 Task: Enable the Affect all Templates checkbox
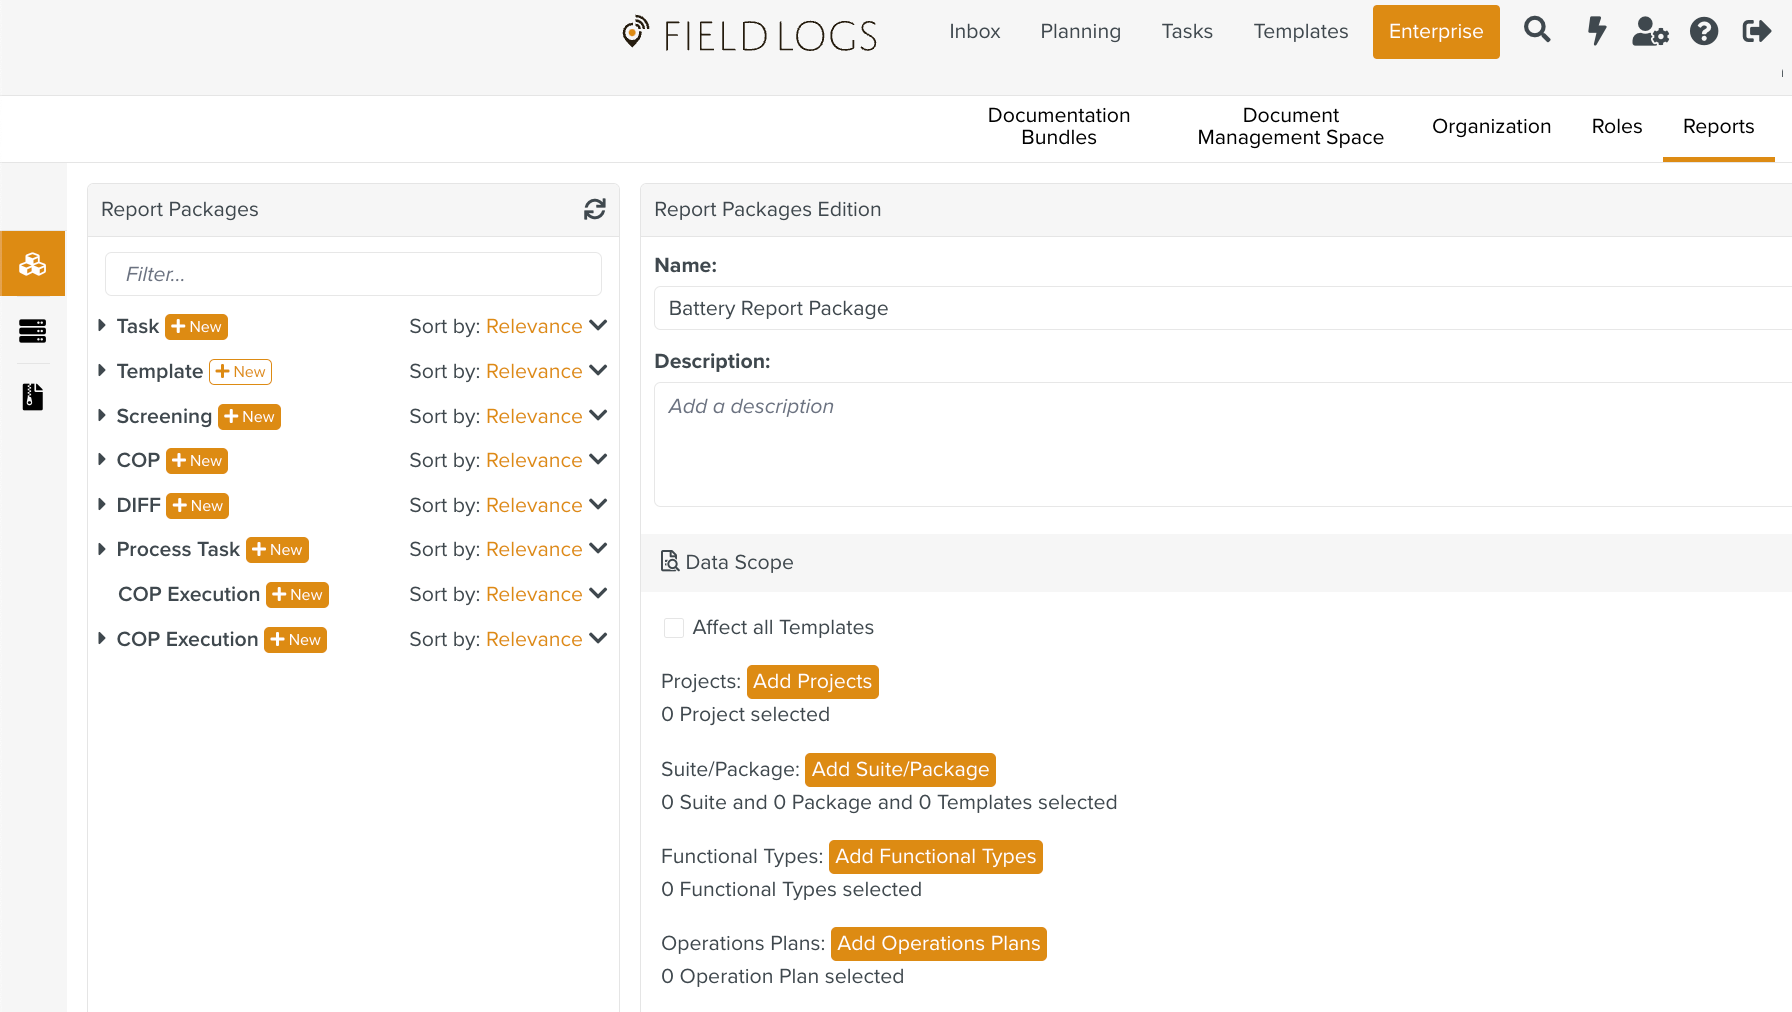[x=674, y=628]
